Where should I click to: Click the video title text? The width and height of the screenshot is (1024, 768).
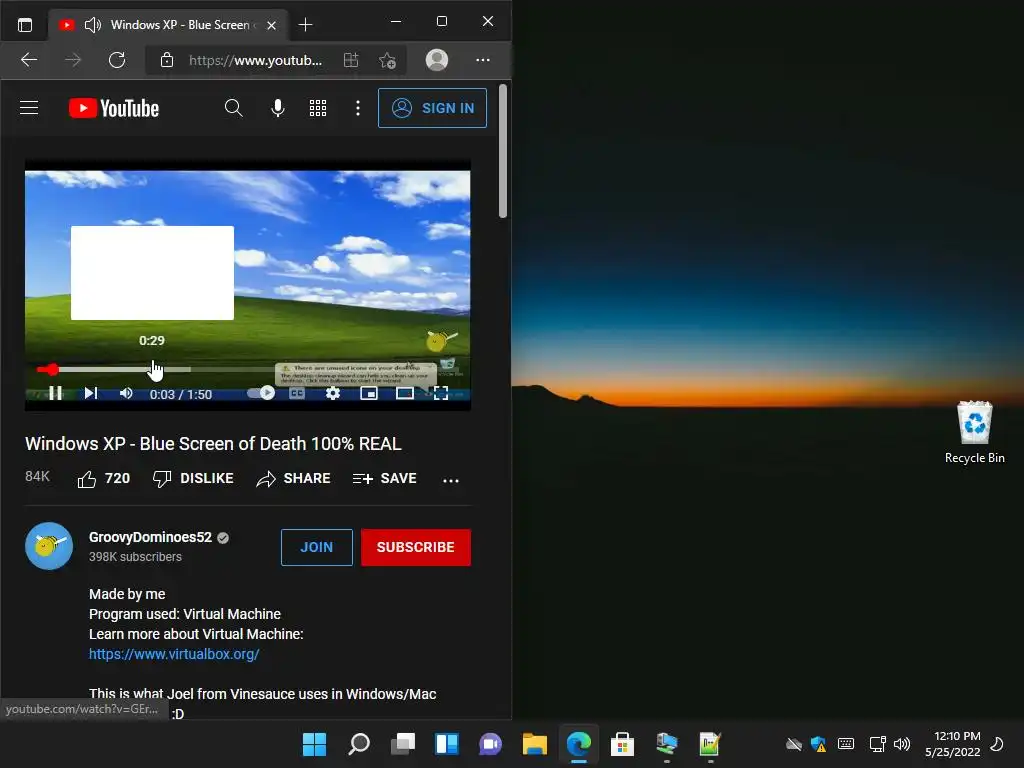pos(213,443)
